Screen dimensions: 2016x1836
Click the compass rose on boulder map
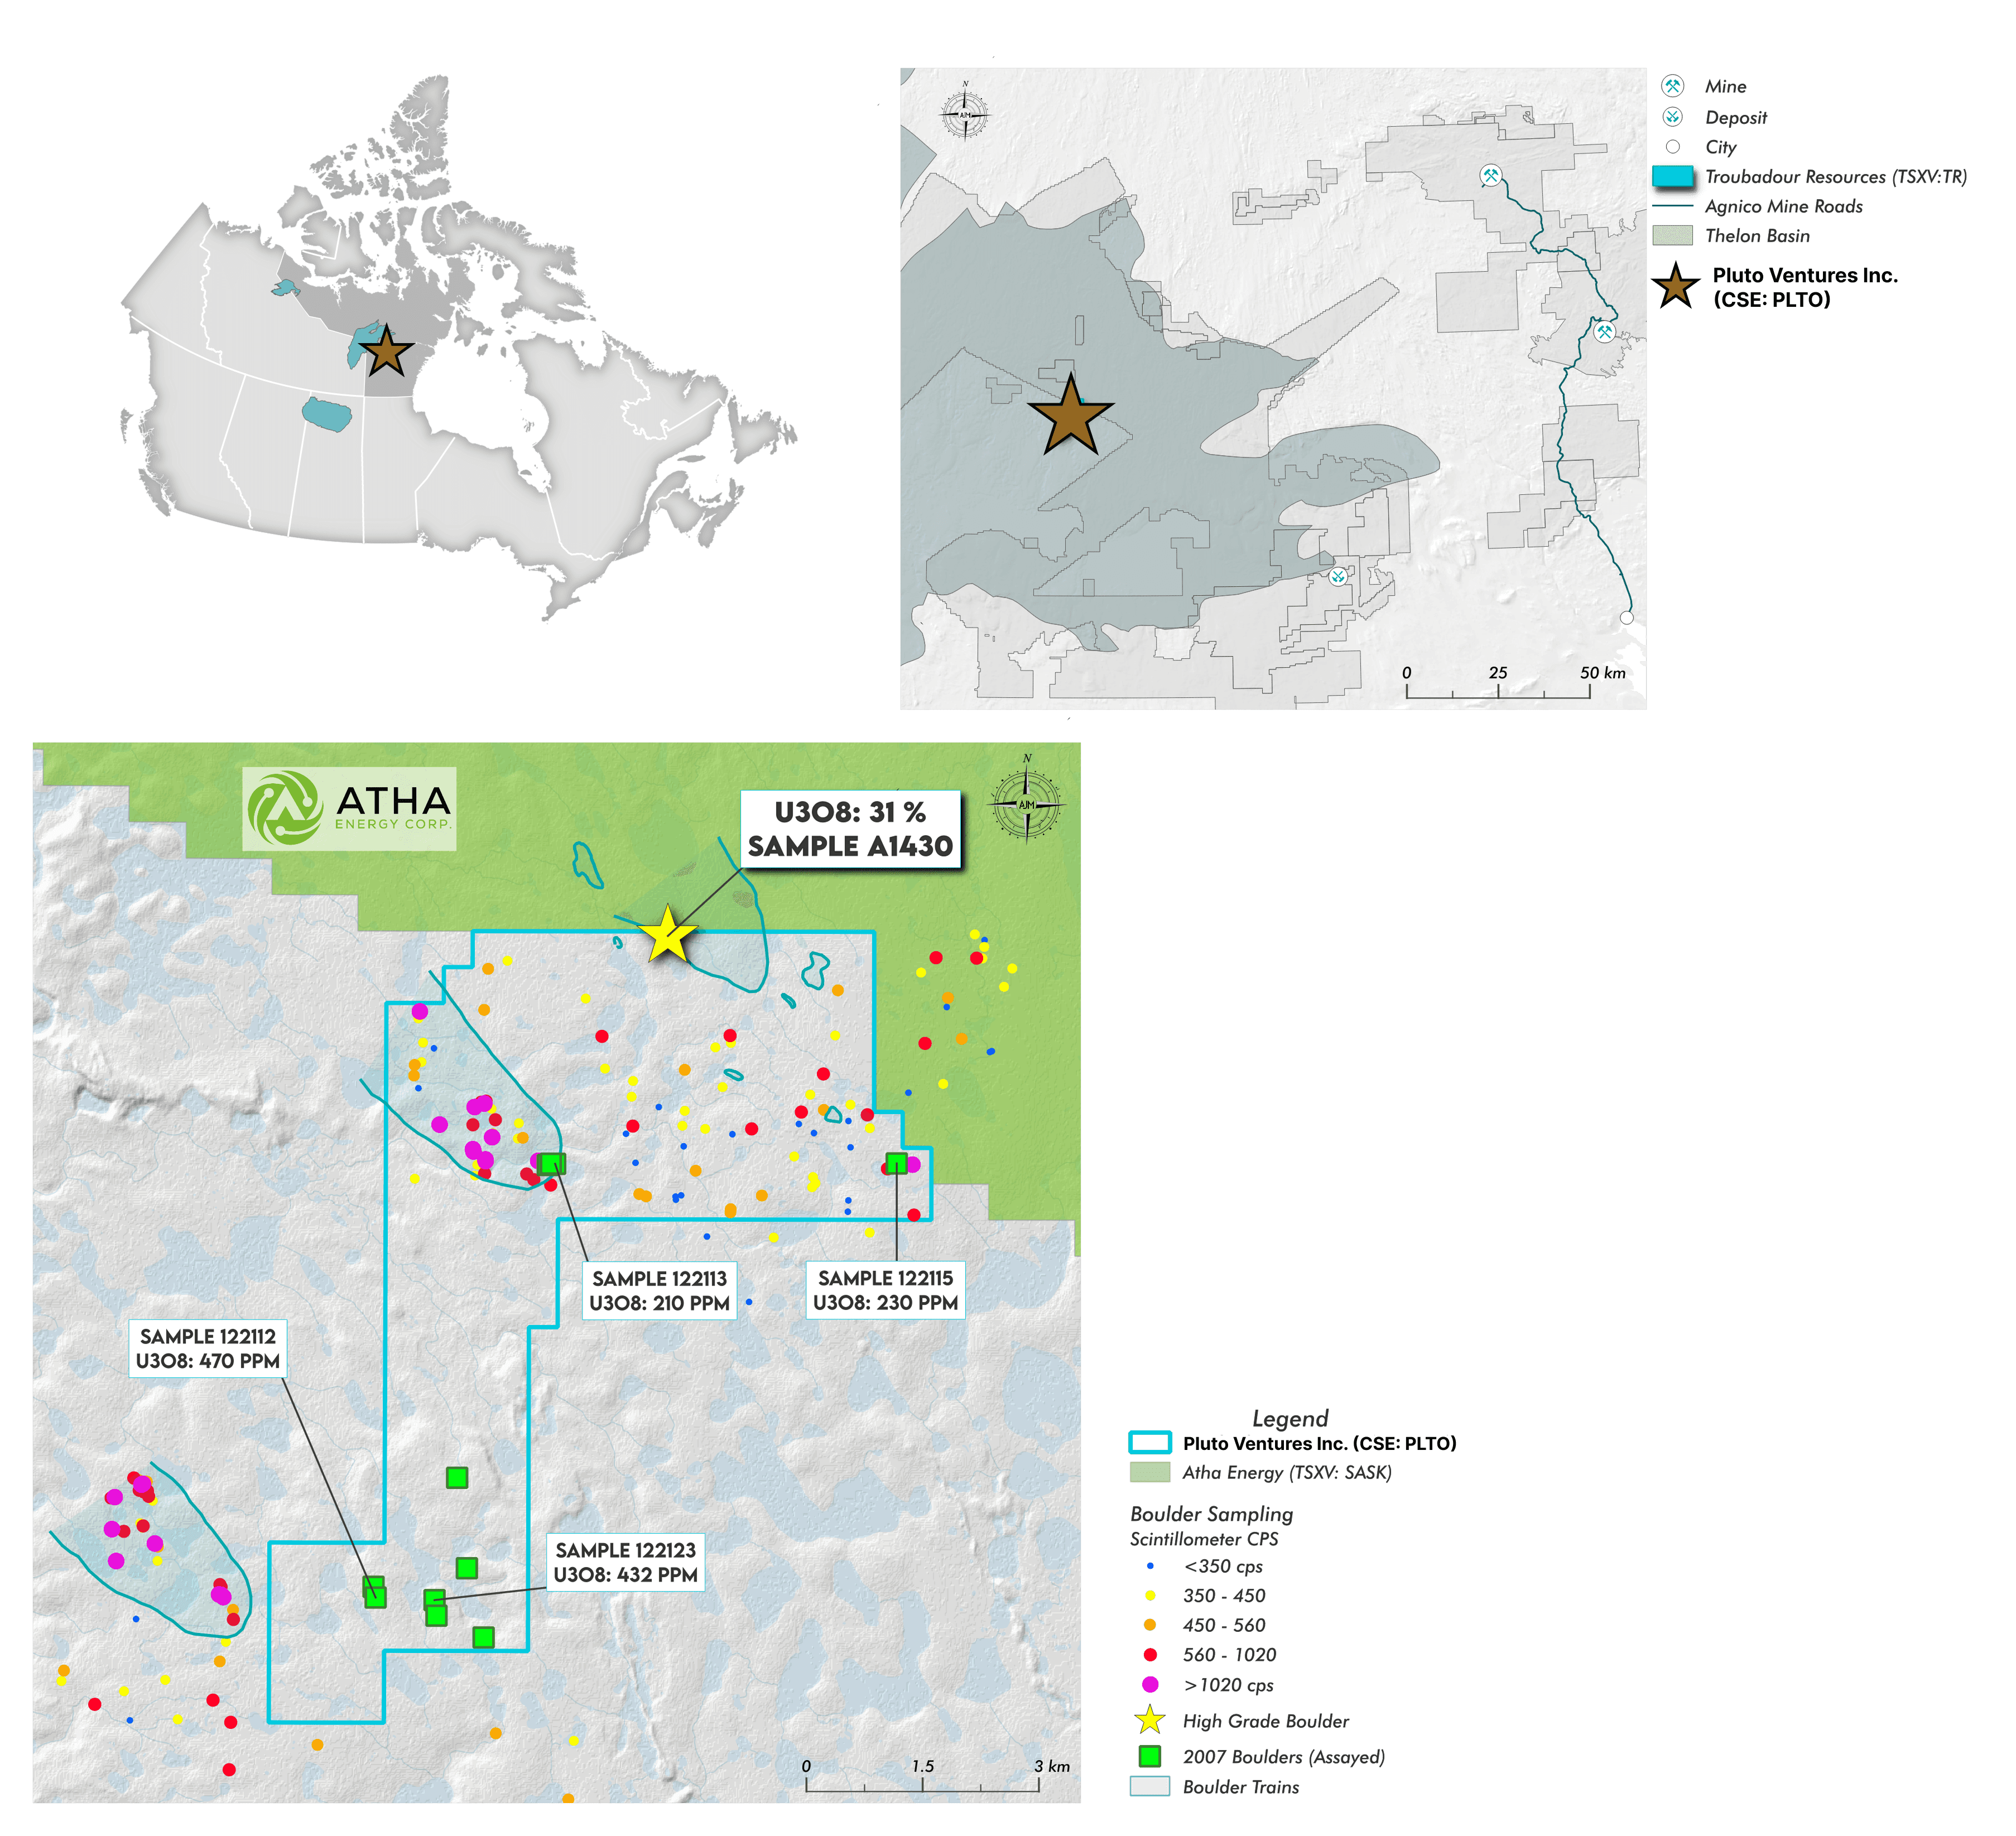1027,804
